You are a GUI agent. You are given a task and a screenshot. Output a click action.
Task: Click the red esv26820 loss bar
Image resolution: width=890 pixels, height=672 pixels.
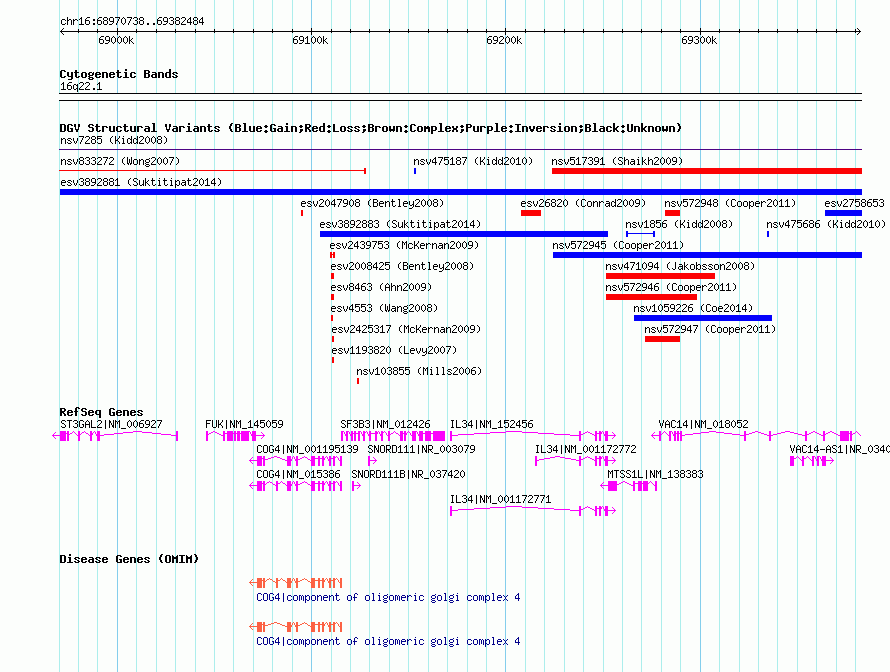pyautogui.click(x=531, y=213)
